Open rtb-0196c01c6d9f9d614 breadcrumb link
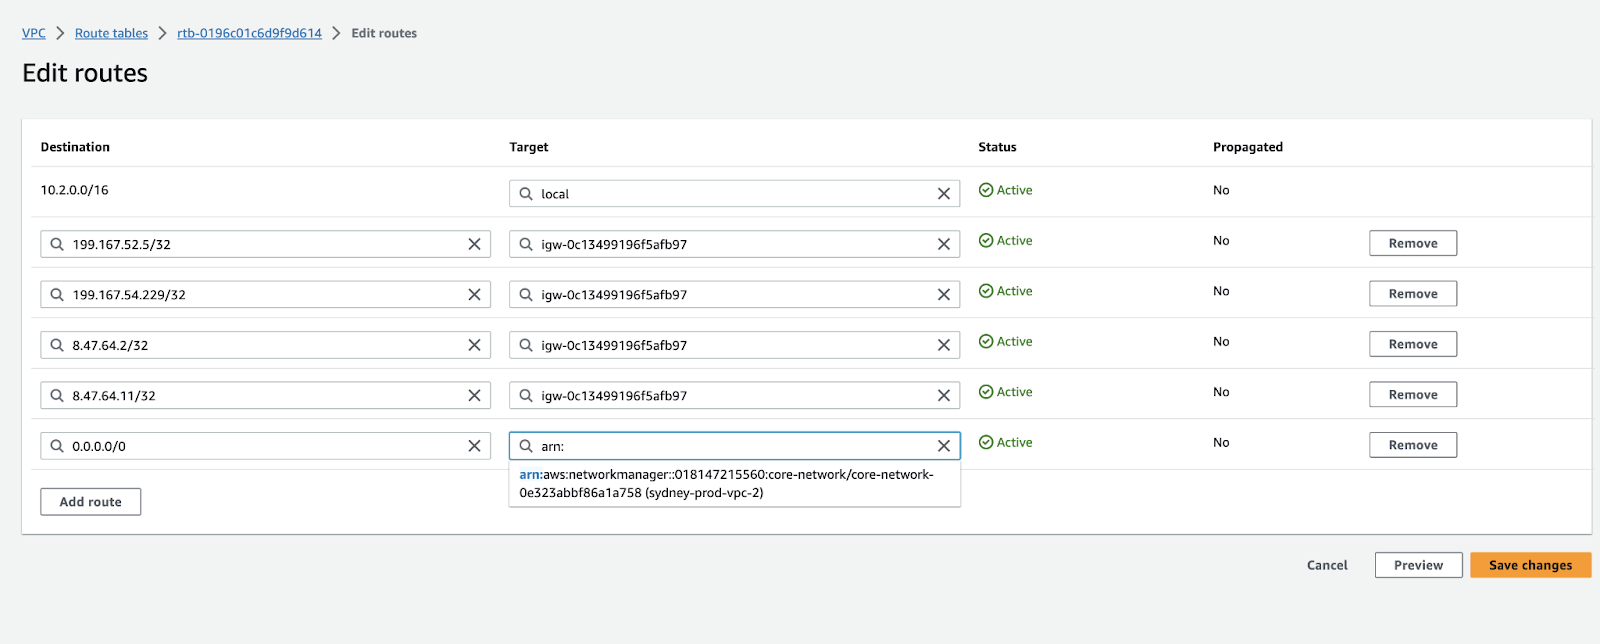The image size is (1600, 644). [249, 33]
